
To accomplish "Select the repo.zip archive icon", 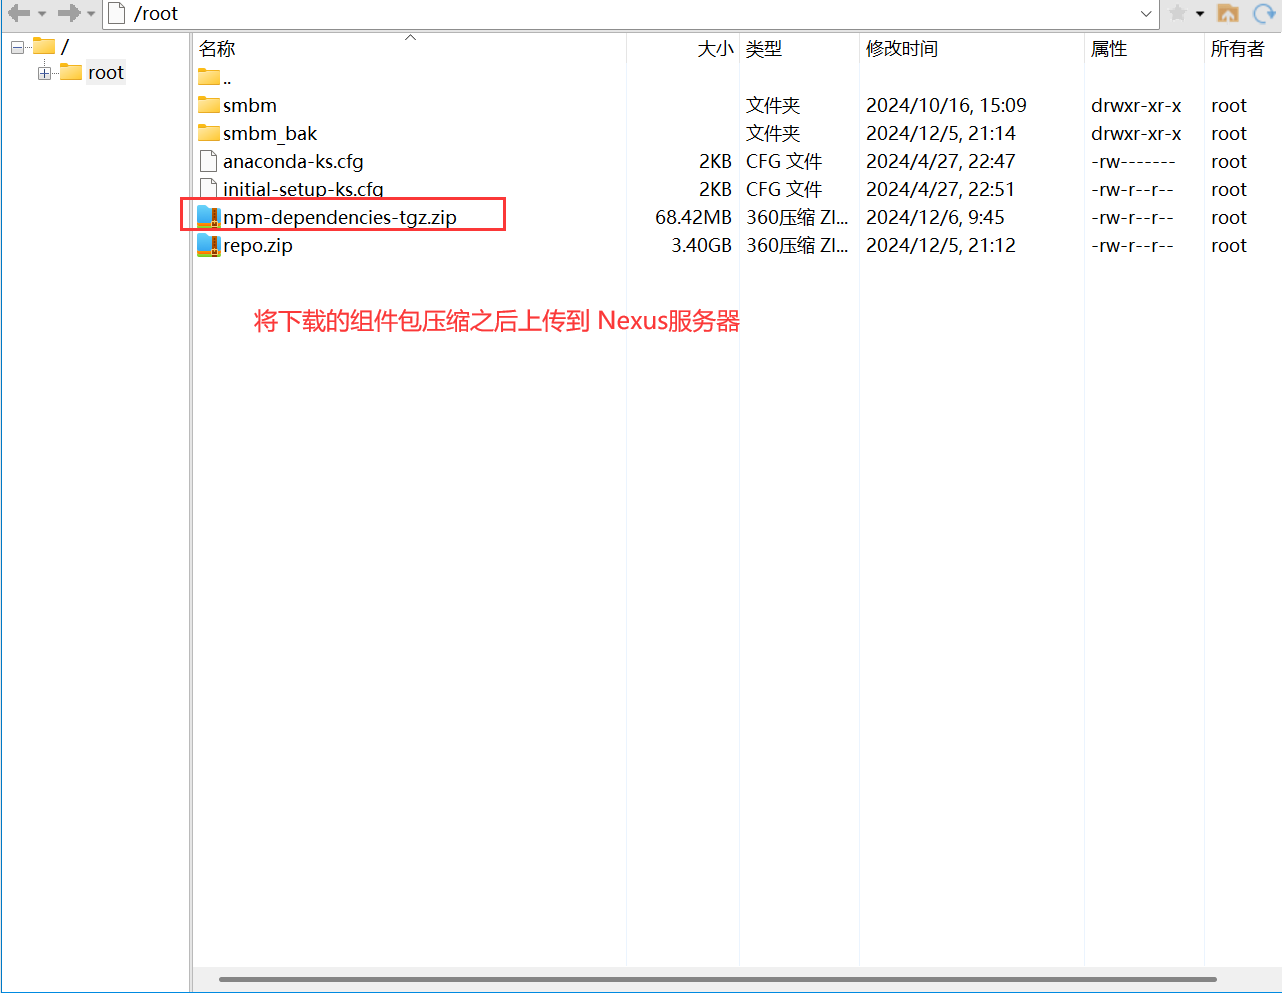I will 208,245.
